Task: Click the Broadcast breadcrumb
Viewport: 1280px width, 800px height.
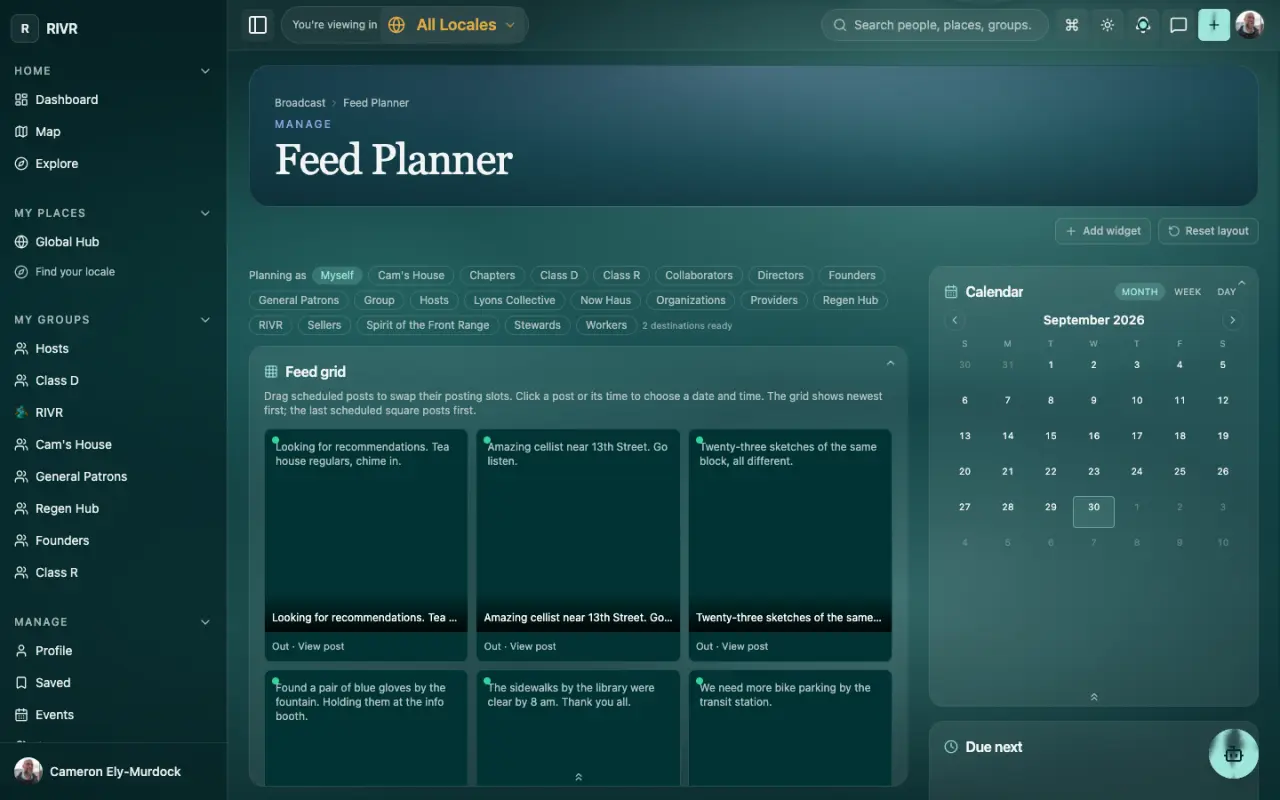Action: 300,103
